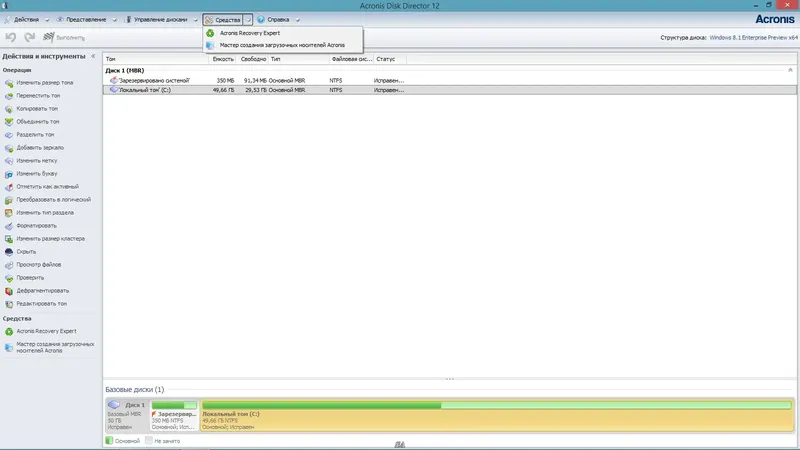Click the Change letter (Изменить букву) icon
The height and width of the screenshot is (450, 800).
(9, 174)
